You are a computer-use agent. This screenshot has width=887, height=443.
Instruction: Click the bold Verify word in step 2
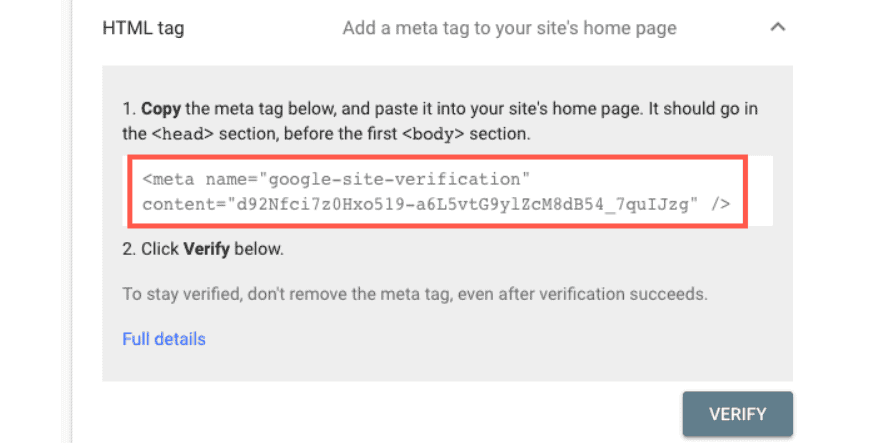206,249
